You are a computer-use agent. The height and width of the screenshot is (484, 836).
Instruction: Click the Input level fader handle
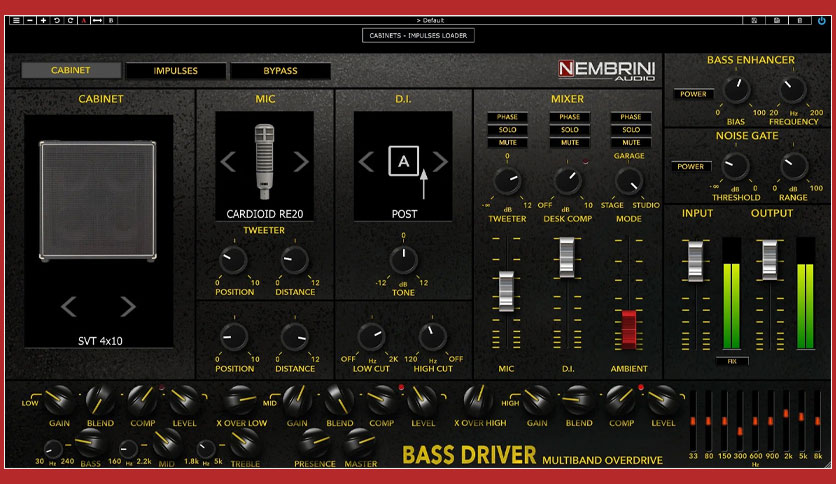coord(695,261)
